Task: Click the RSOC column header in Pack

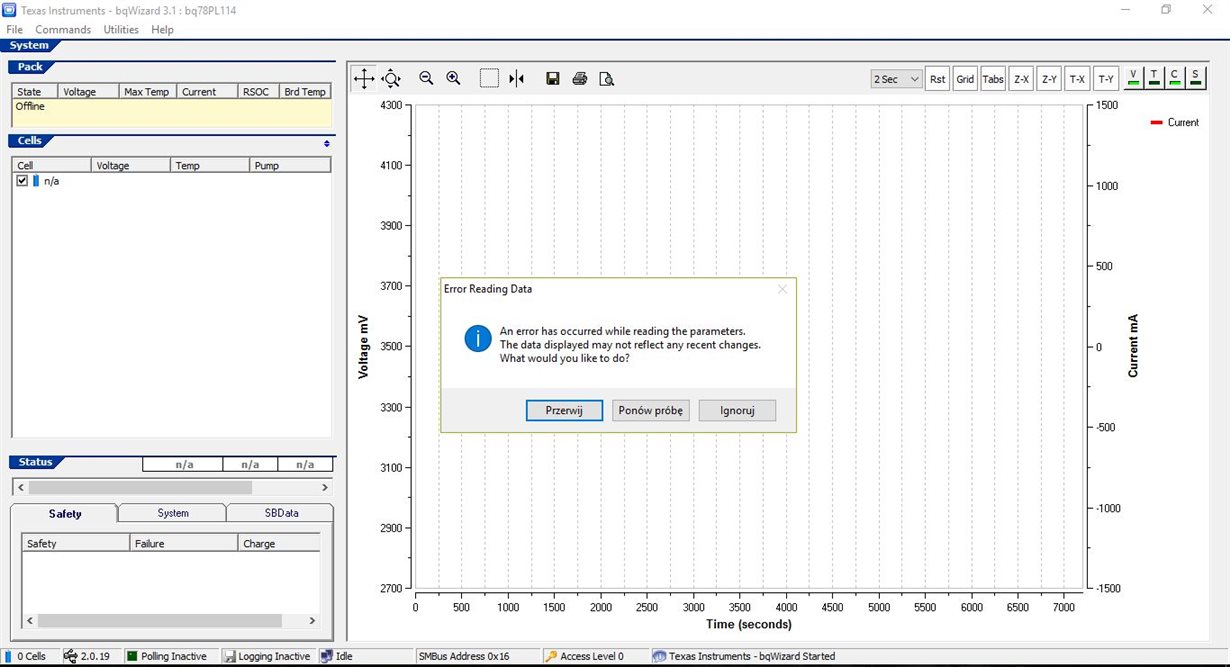Action: point(258,91)
